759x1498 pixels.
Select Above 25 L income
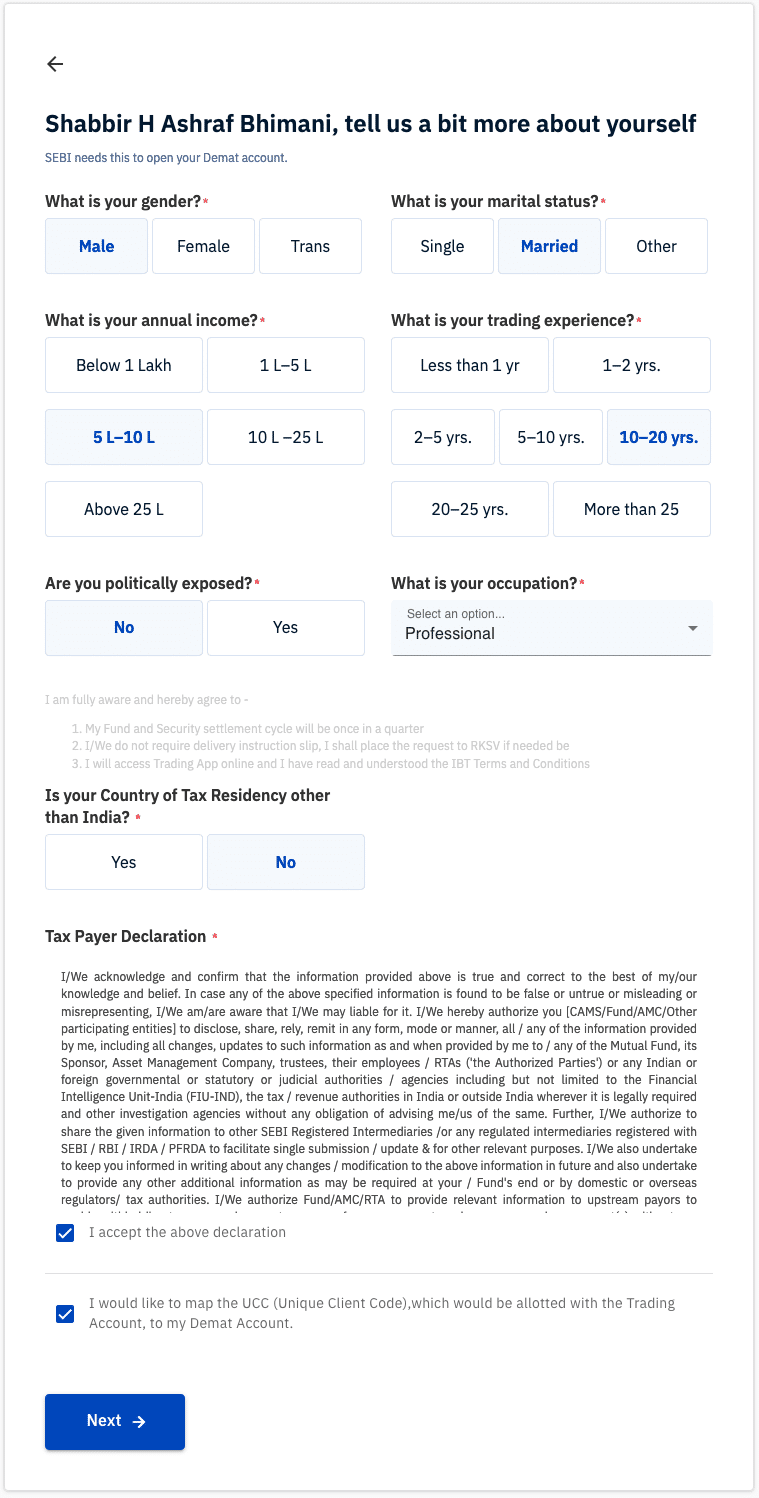(124, 509)
